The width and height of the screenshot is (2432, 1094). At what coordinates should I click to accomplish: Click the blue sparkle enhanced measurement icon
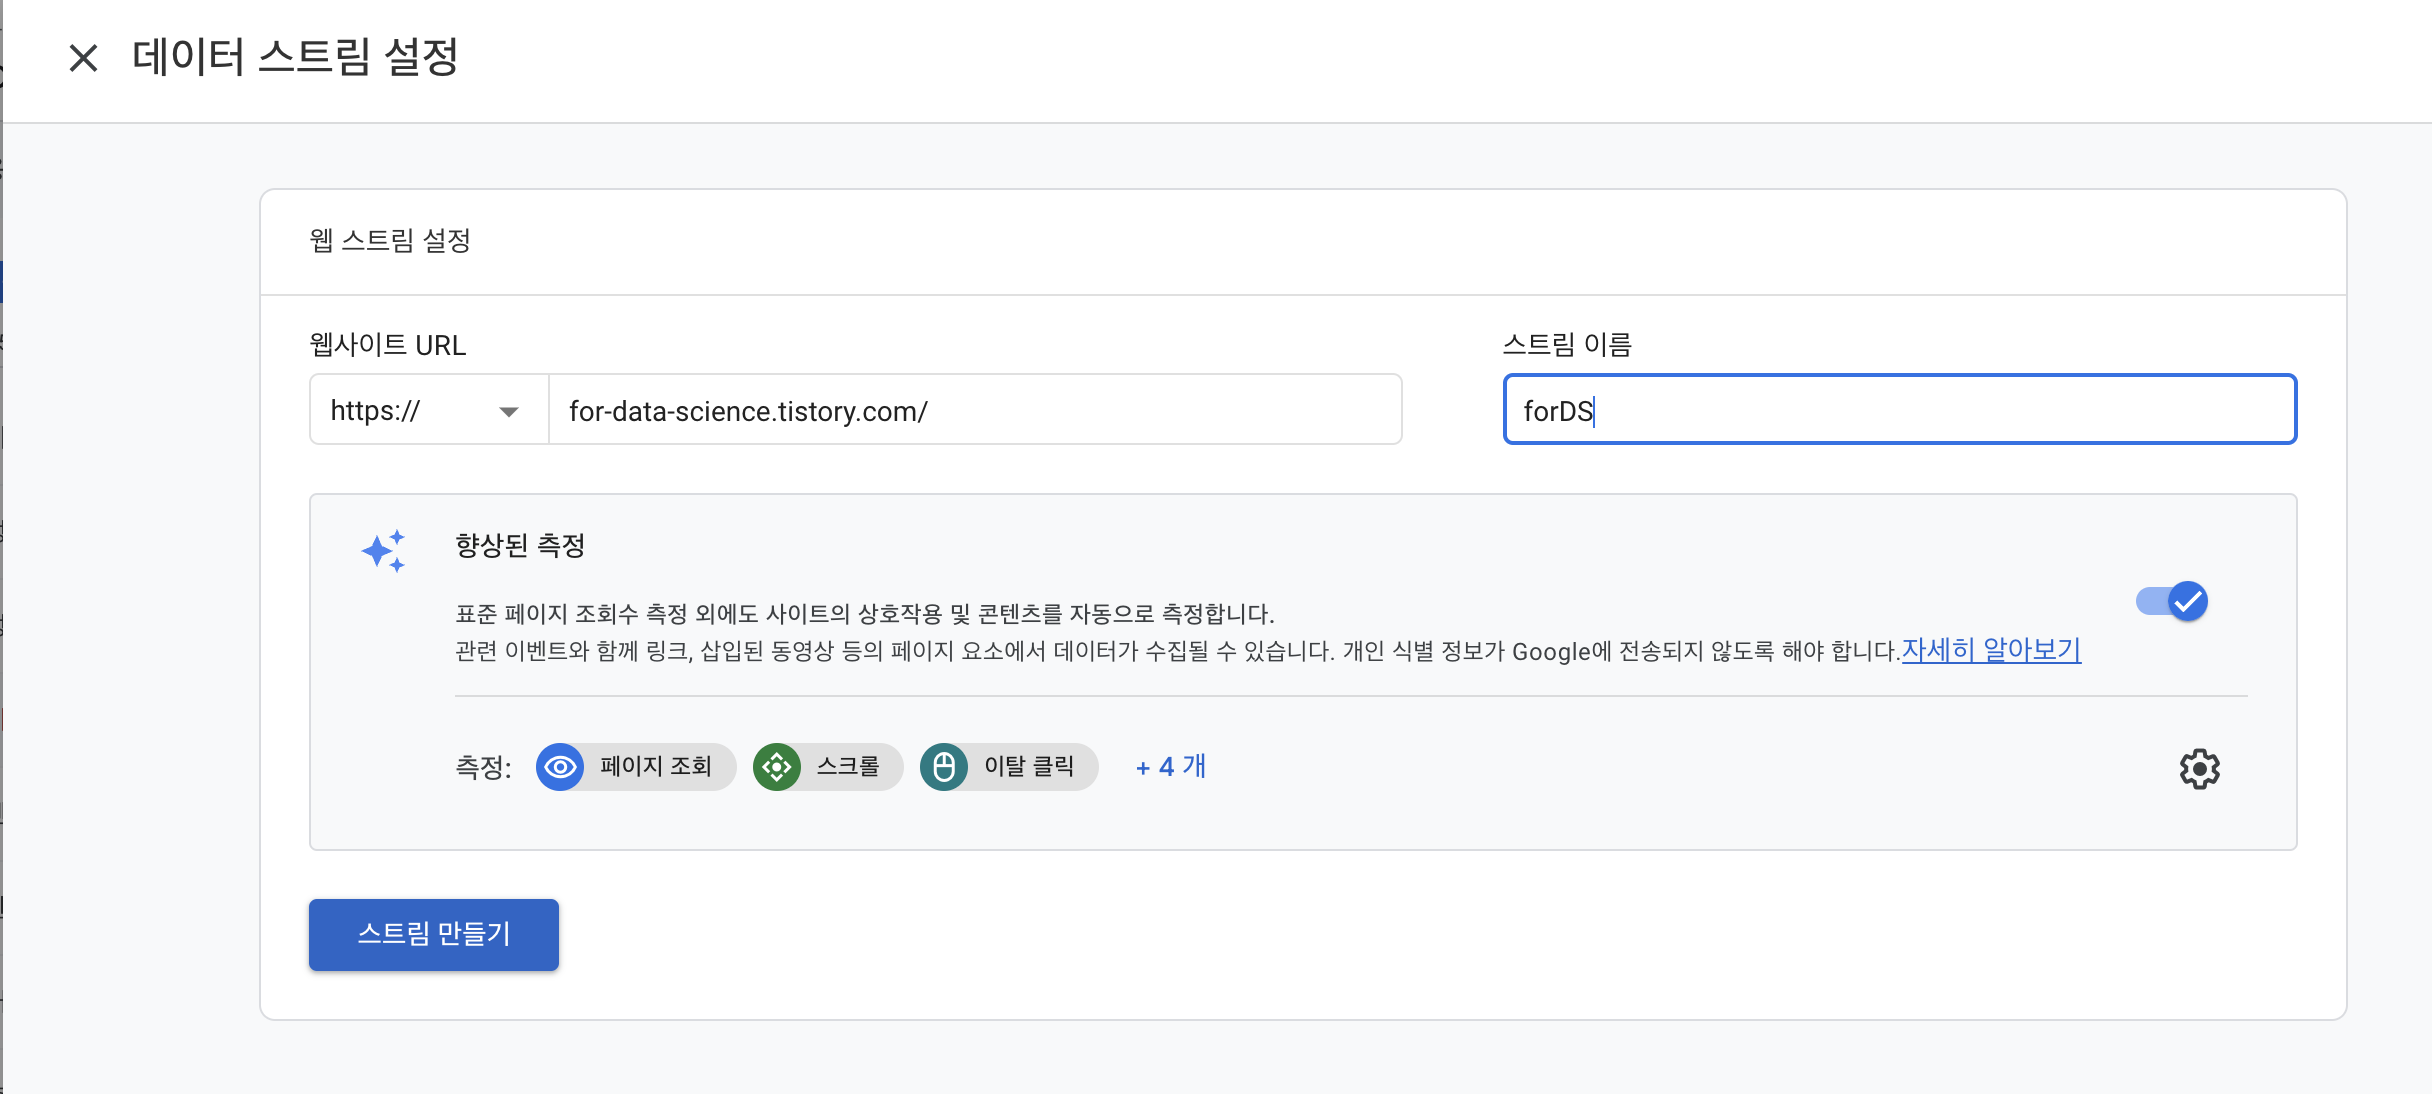384,551
